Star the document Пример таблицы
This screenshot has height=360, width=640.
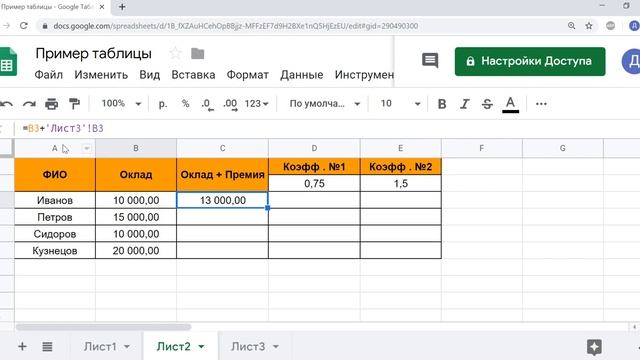click(x=176, y=53)
